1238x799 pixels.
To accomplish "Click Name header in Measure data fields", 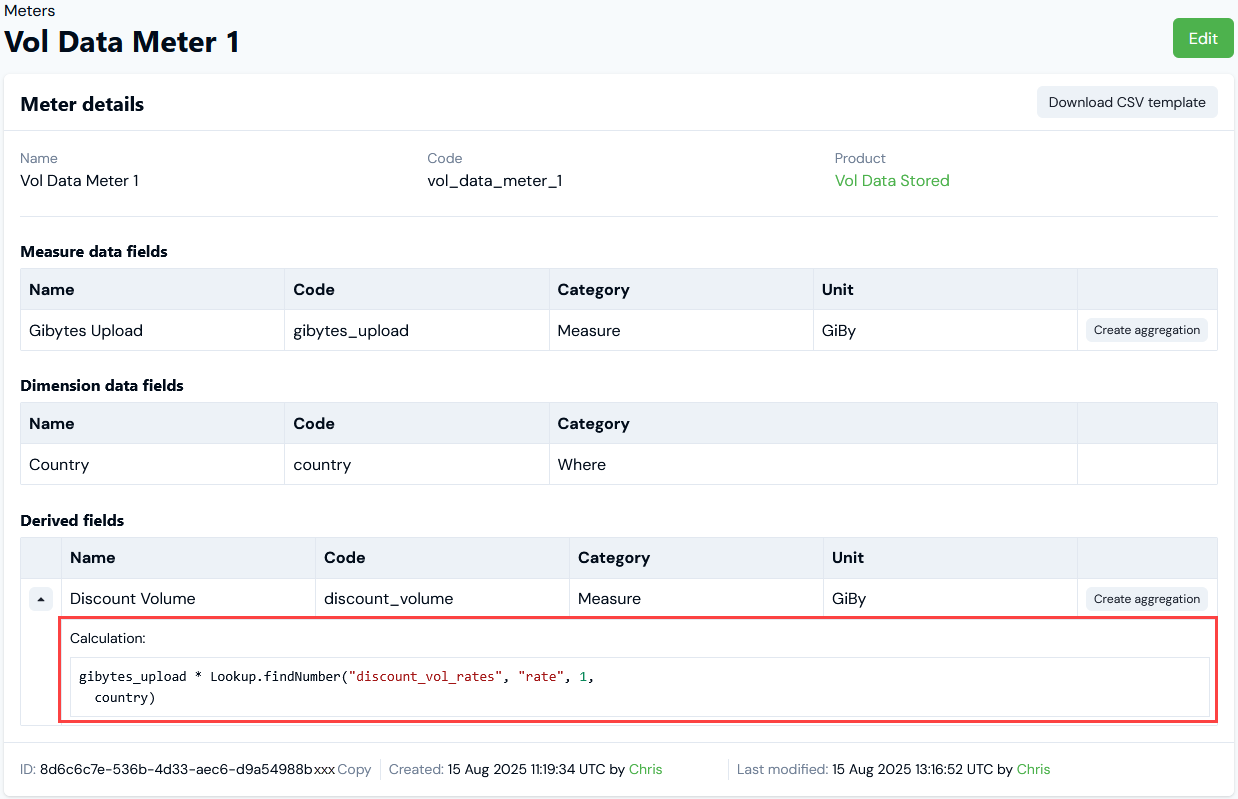I will pos(52,290).
